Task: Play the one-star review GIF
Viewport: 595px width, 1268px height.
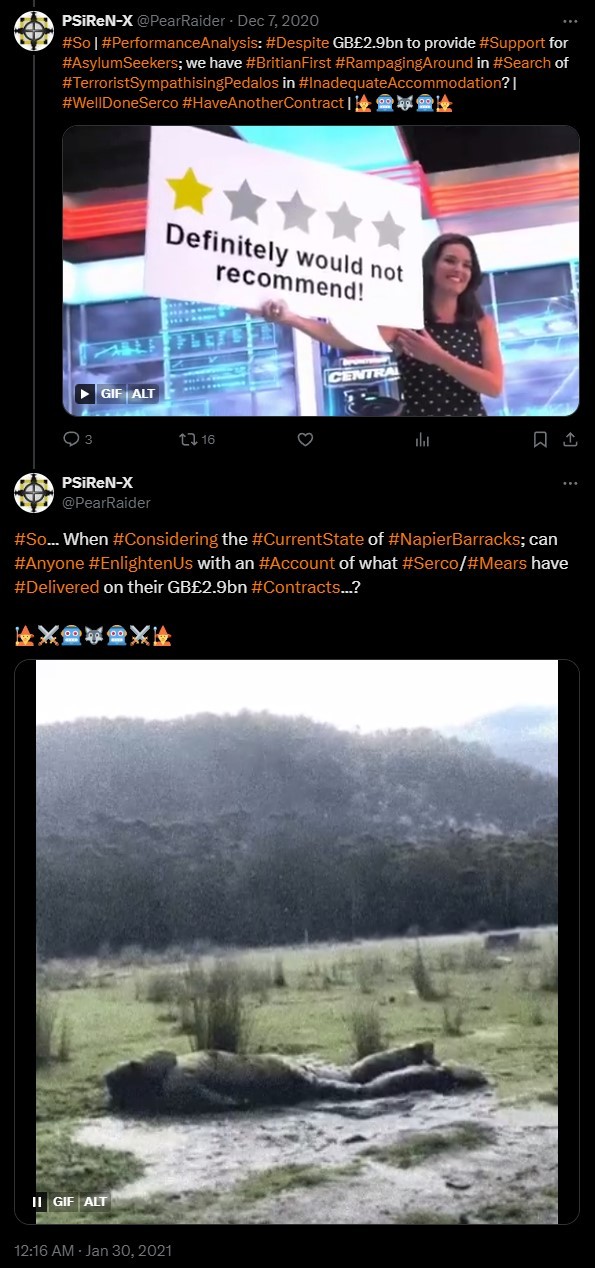Action: point(86,393)
